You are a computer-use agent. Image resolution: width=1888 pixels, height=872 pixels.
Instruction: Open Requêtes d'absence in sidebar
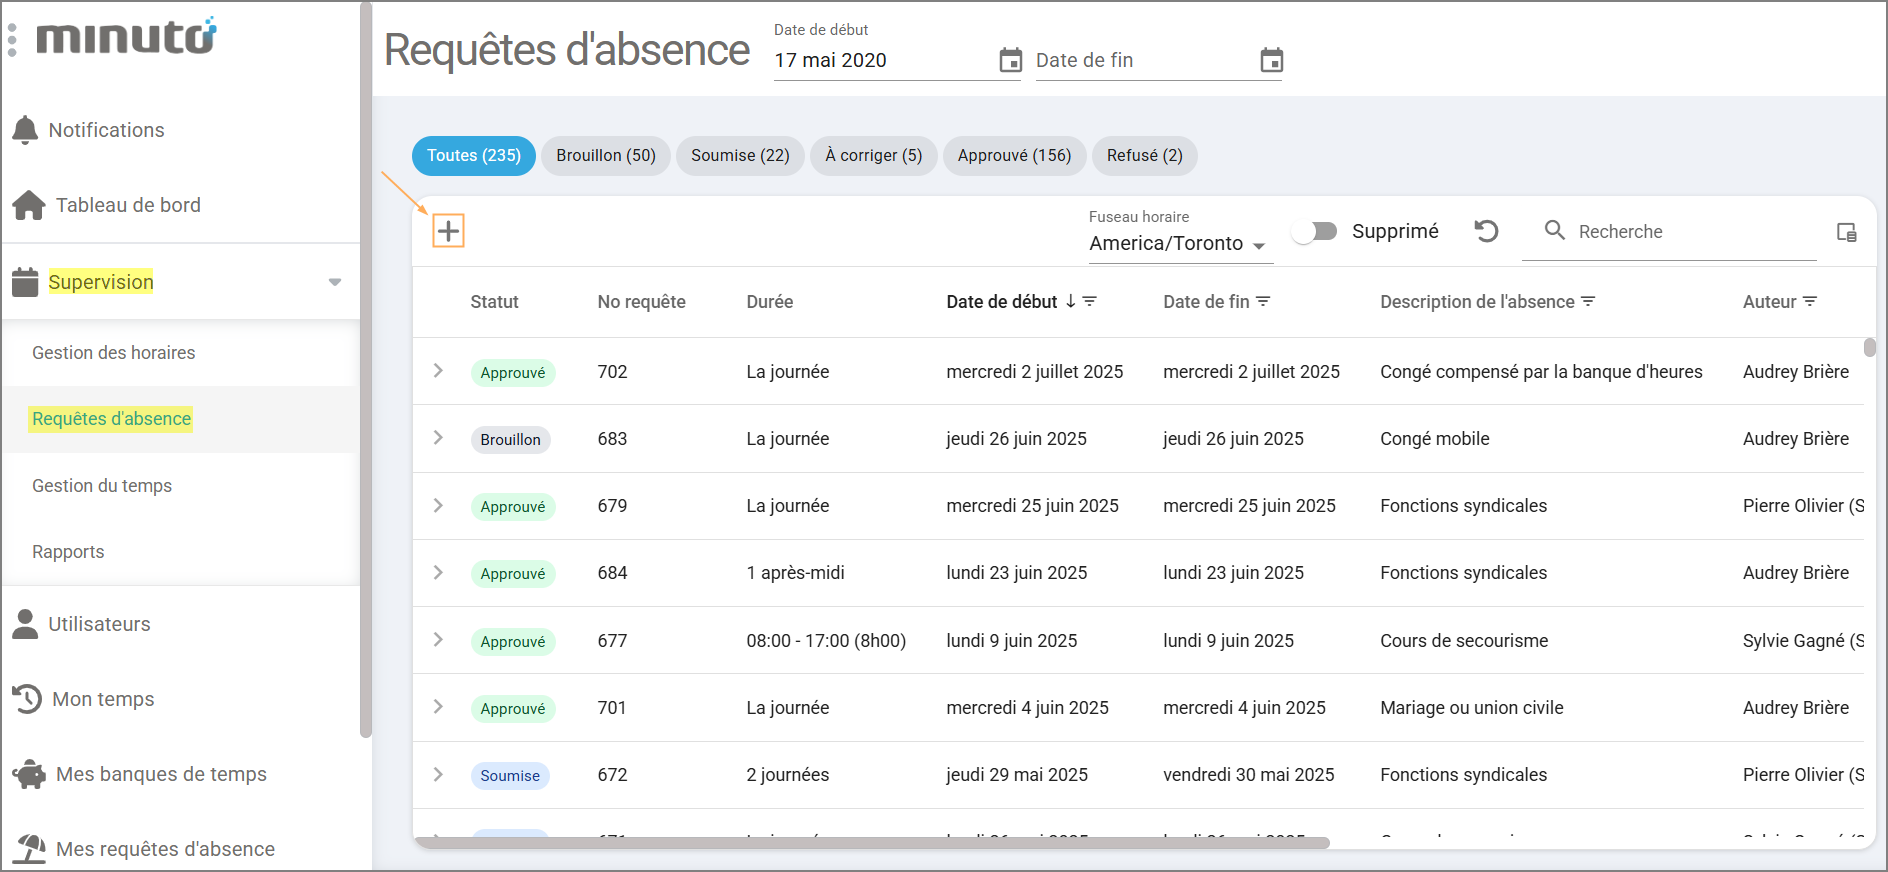111,419
